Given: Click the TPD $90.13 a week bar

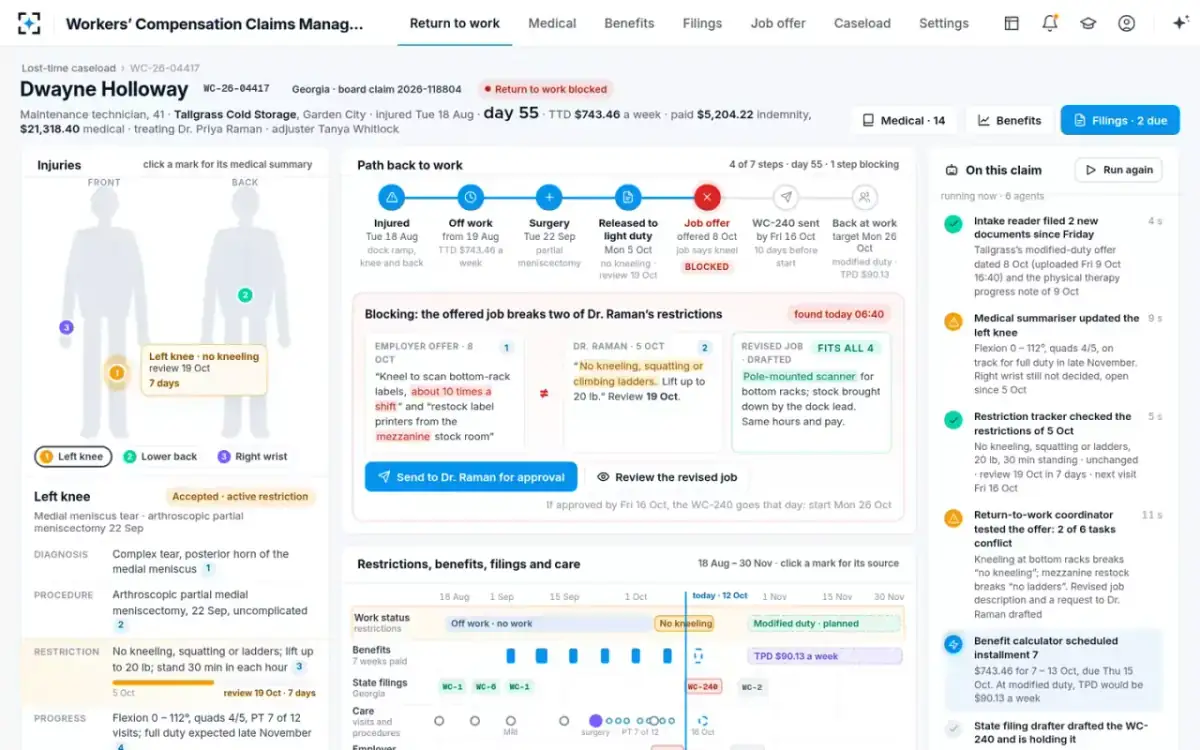Looking at the screenshot, I should point(825,656).
